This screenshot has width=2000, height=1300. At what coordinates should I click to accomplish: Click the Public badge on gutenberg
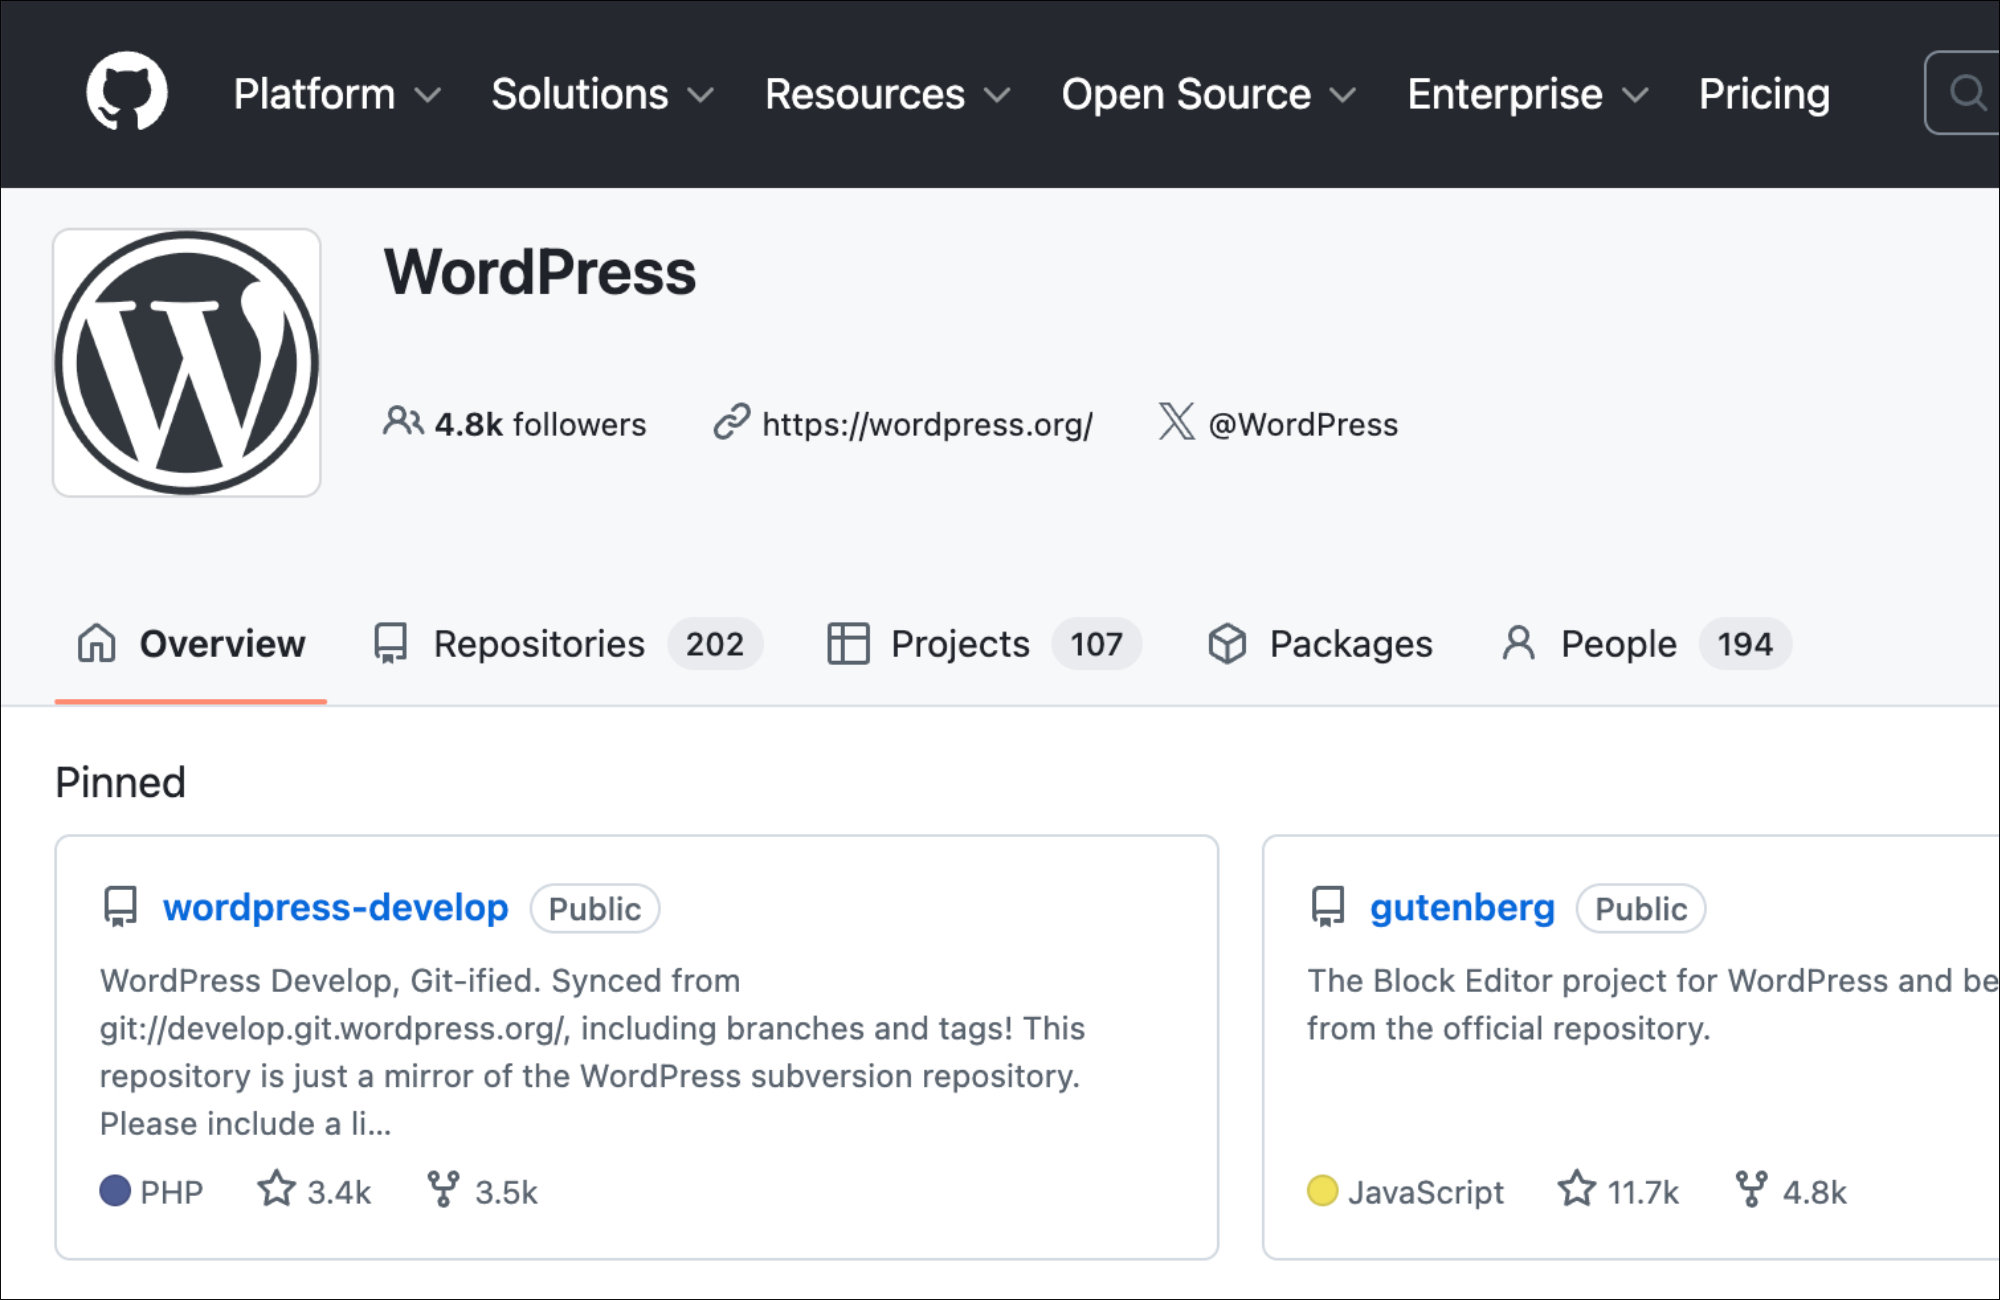(1641, 908)
